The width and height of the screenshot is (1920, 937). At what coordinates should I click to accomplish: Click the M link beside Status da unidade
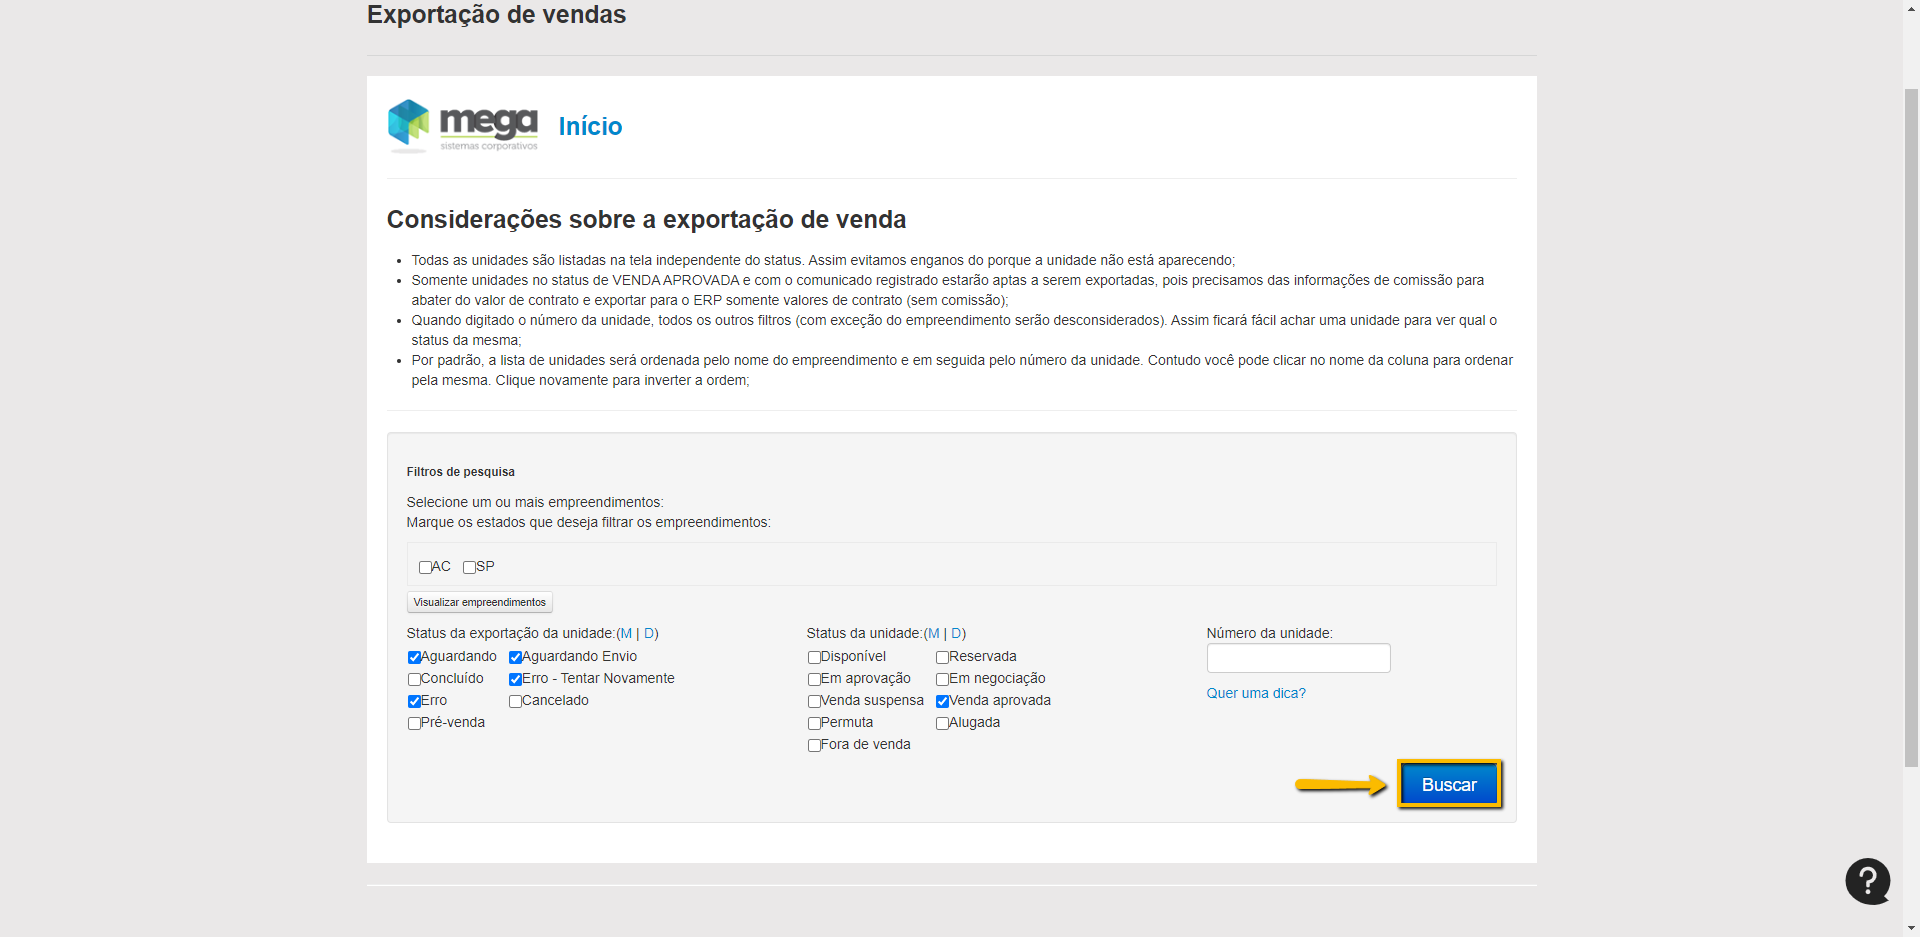tap(933, 633)
